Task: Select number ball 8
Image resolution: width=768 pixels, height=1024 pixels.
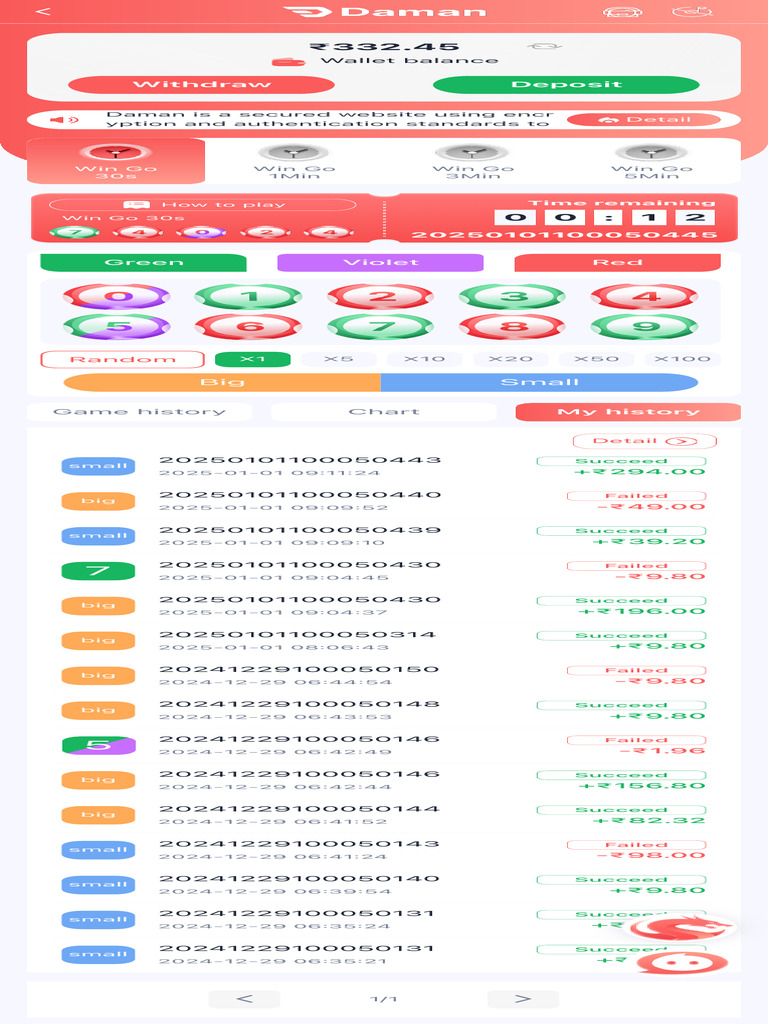Action: tap(513, 327)
